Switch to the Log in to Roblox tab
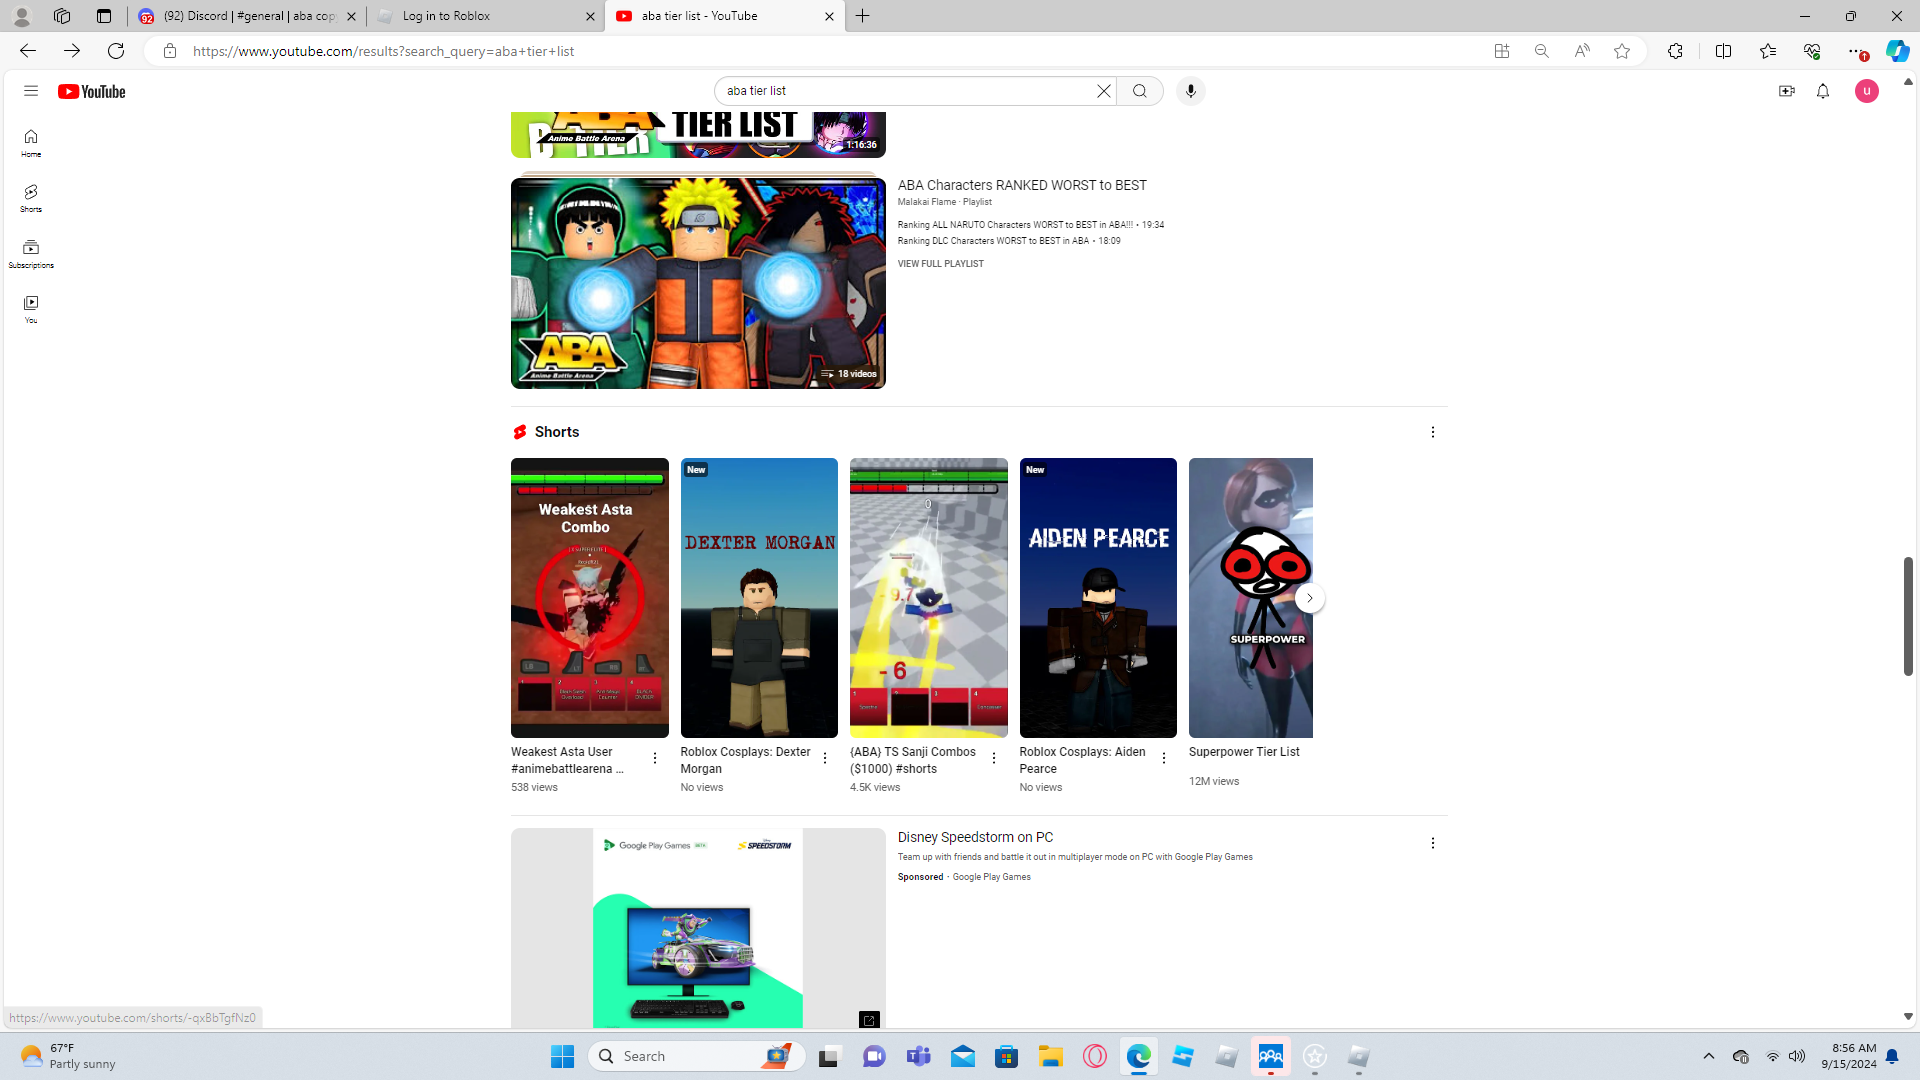 (485, 16)
